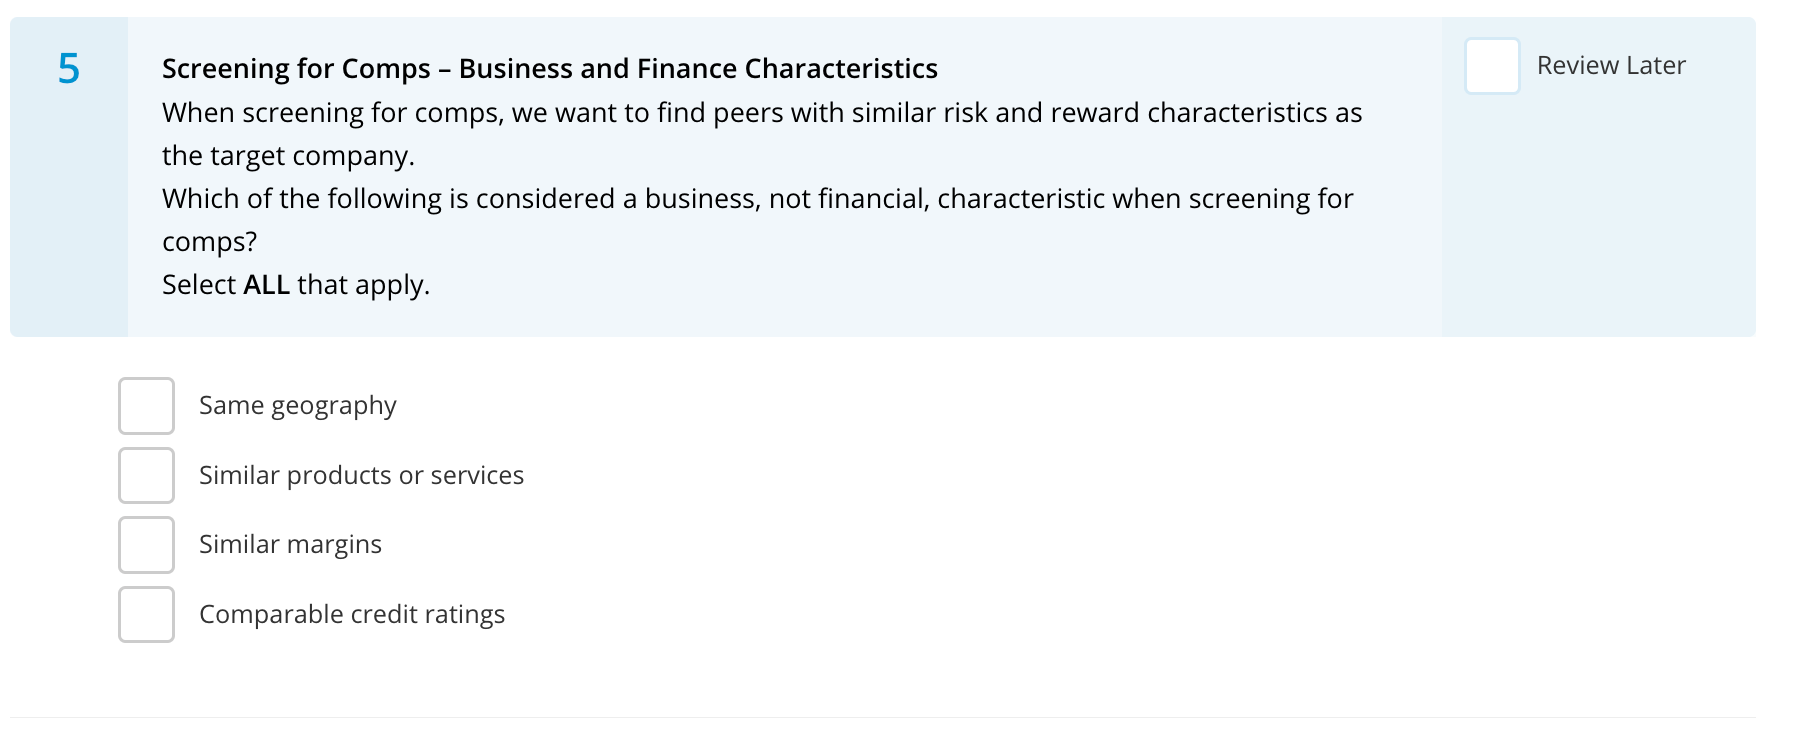The image size is (1806, 732).
Task: Check the Same geography answer checkbox
Action: pyautogui.click(x=146, y=406)
